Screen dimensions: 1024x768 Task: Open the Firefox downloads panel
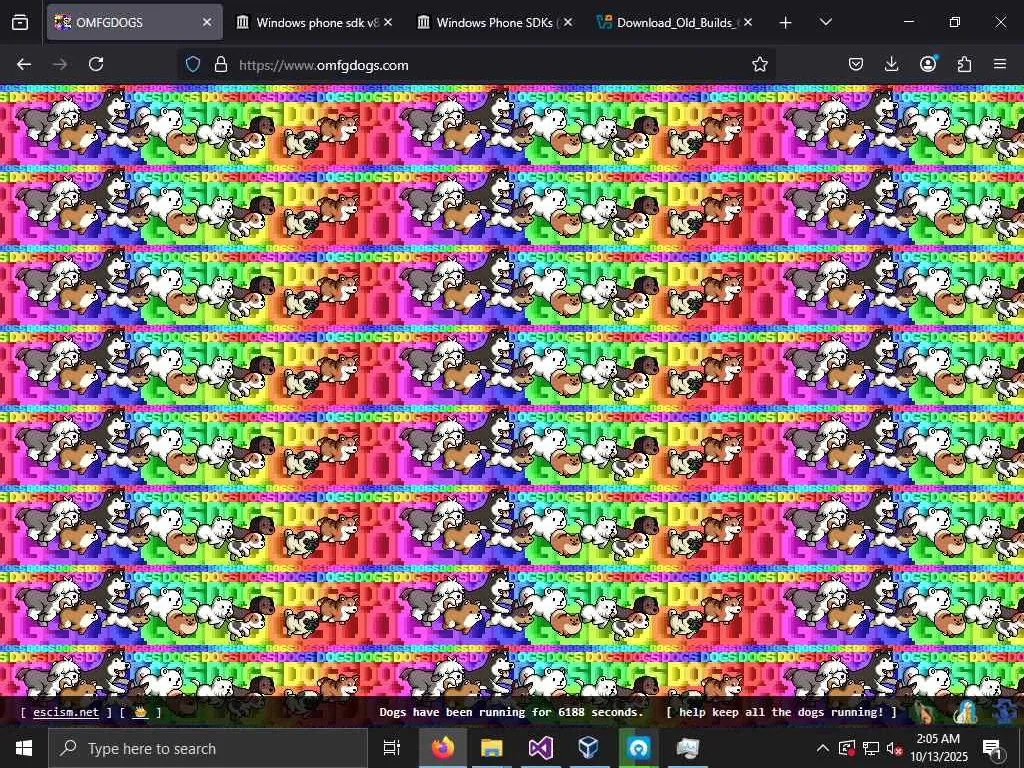[891, 64]
